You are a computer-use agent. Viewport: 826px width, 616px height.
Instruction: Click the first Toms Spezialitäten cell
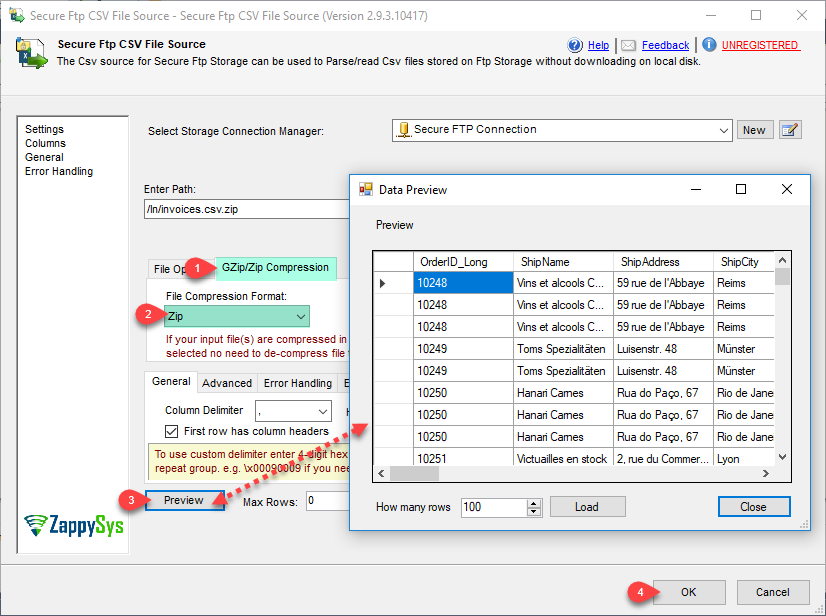564,349
